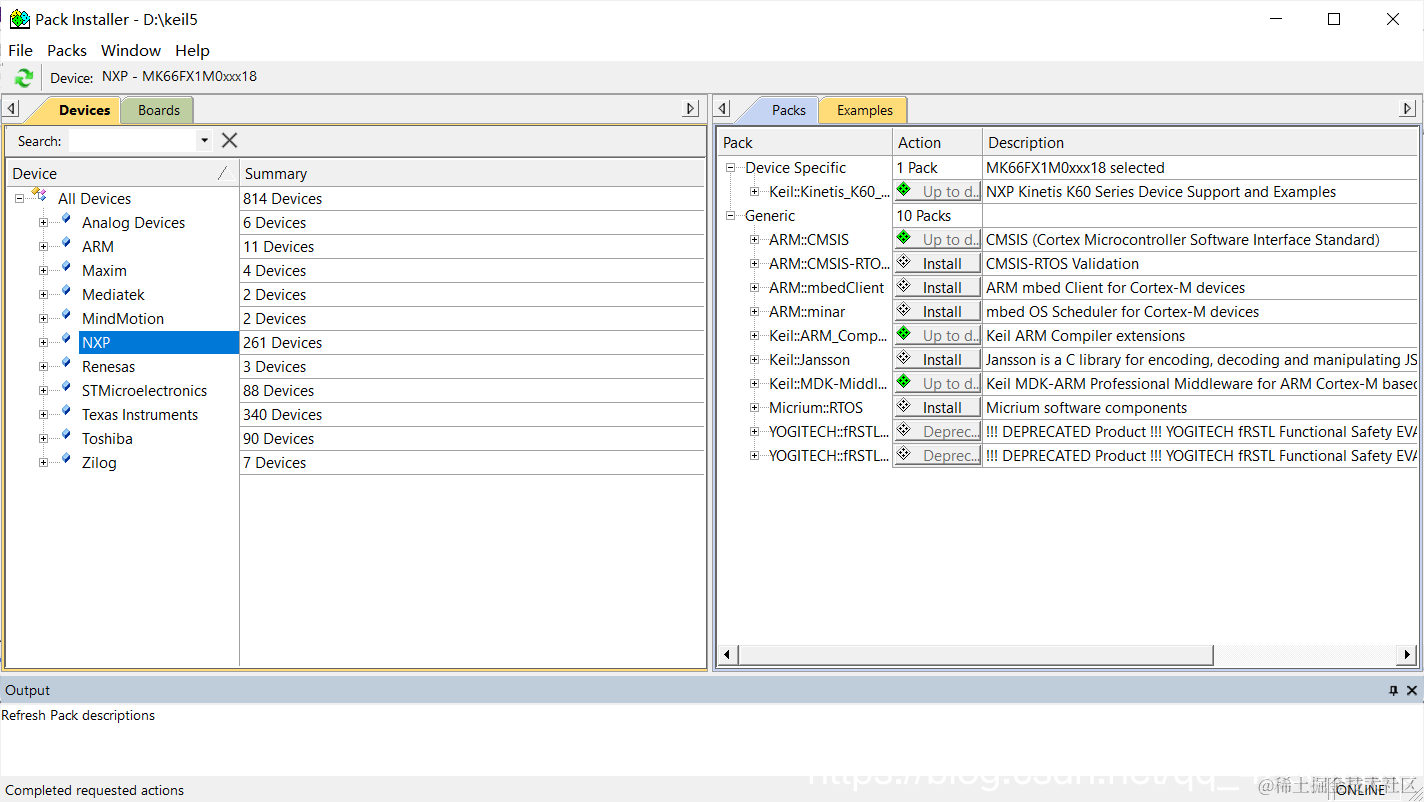
Task: Click Up to date button for Keil::Kinetis_K60
Action: [x=937, y=192]
